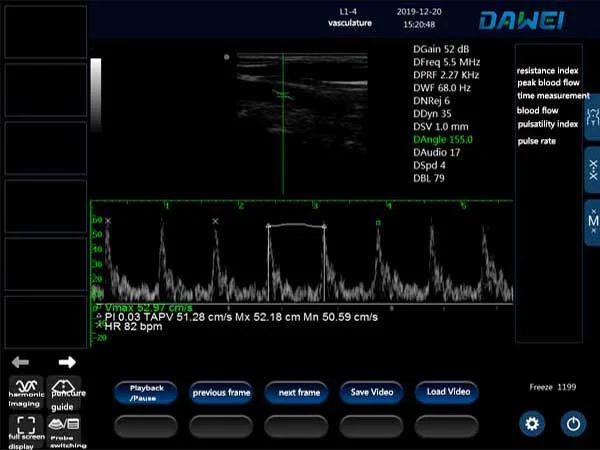Select the resistance index measurement

coord(547,71)
